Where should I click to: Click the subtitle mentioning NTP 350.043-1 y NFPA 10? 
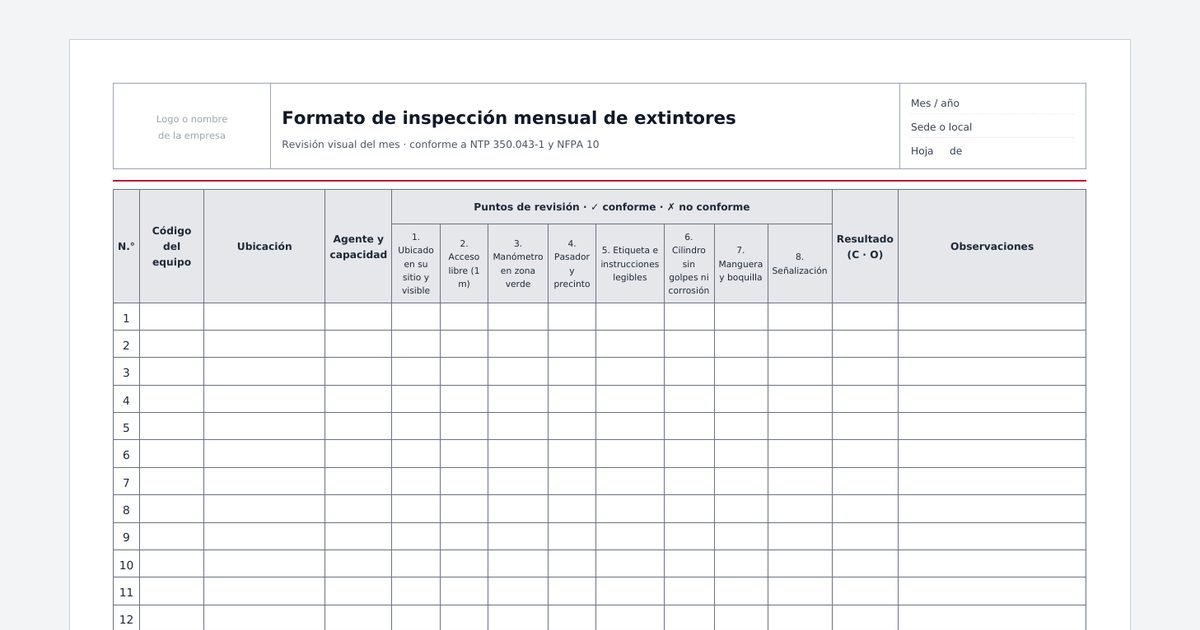(x=440, y=144)
